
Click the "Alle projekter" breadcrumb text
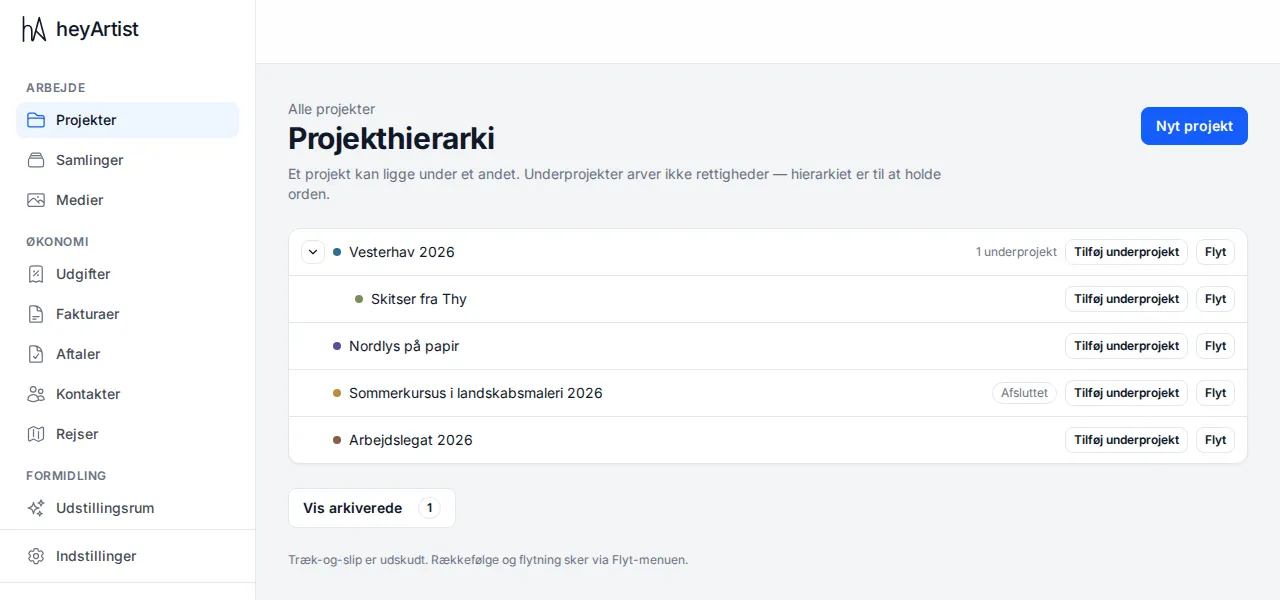tap(332, 109)
